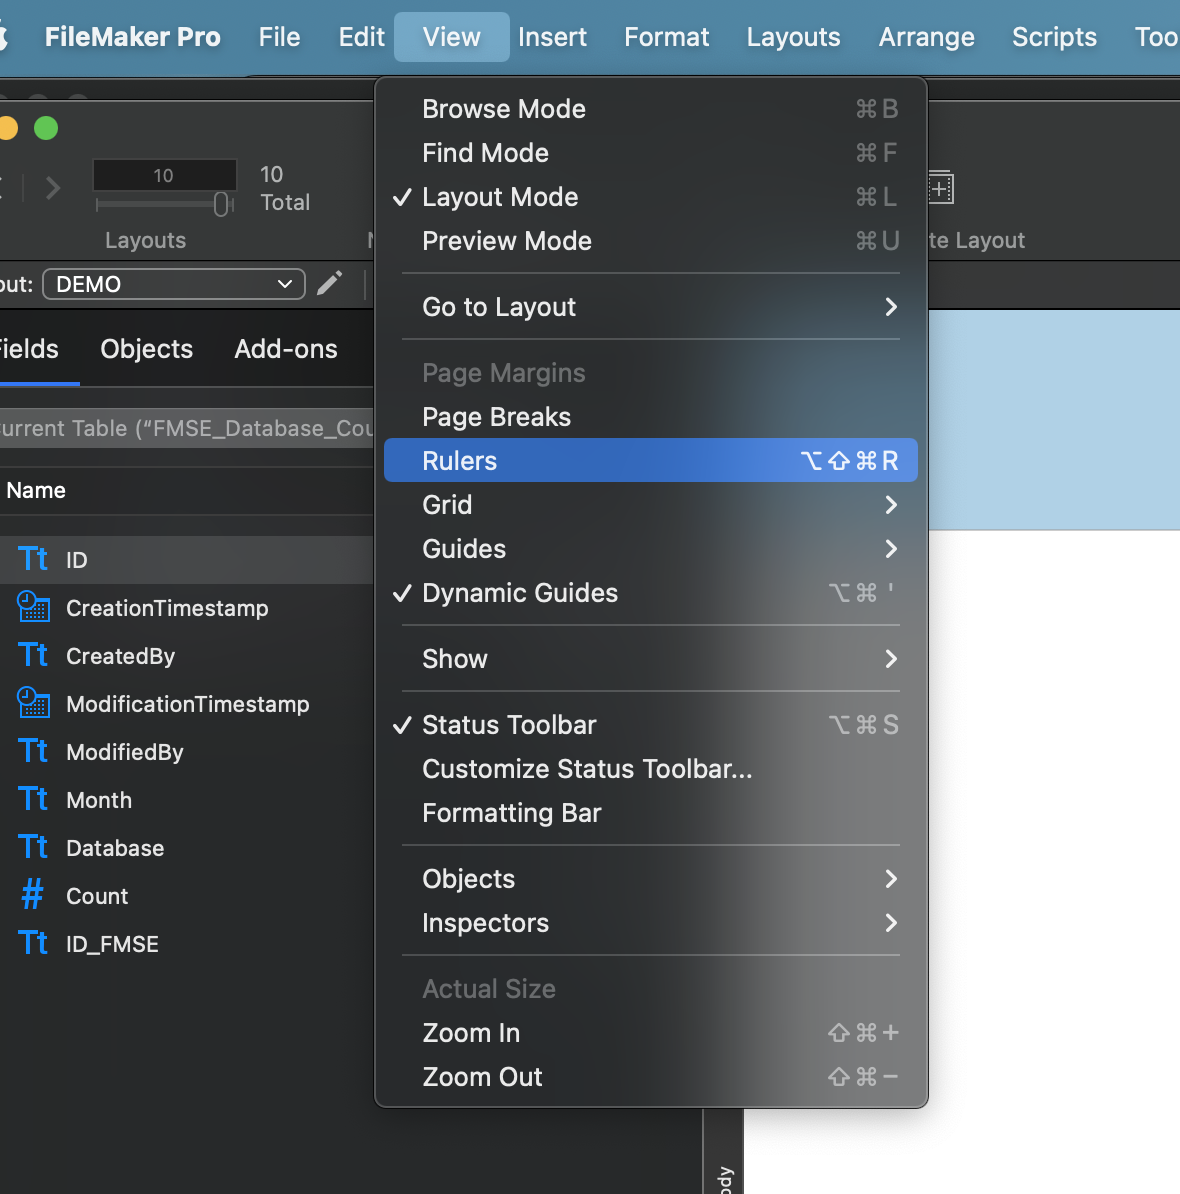Click the Text field icon beside Month
Image resolution: width=1180 pixels, height=1194 pixels.
[33, 800]
